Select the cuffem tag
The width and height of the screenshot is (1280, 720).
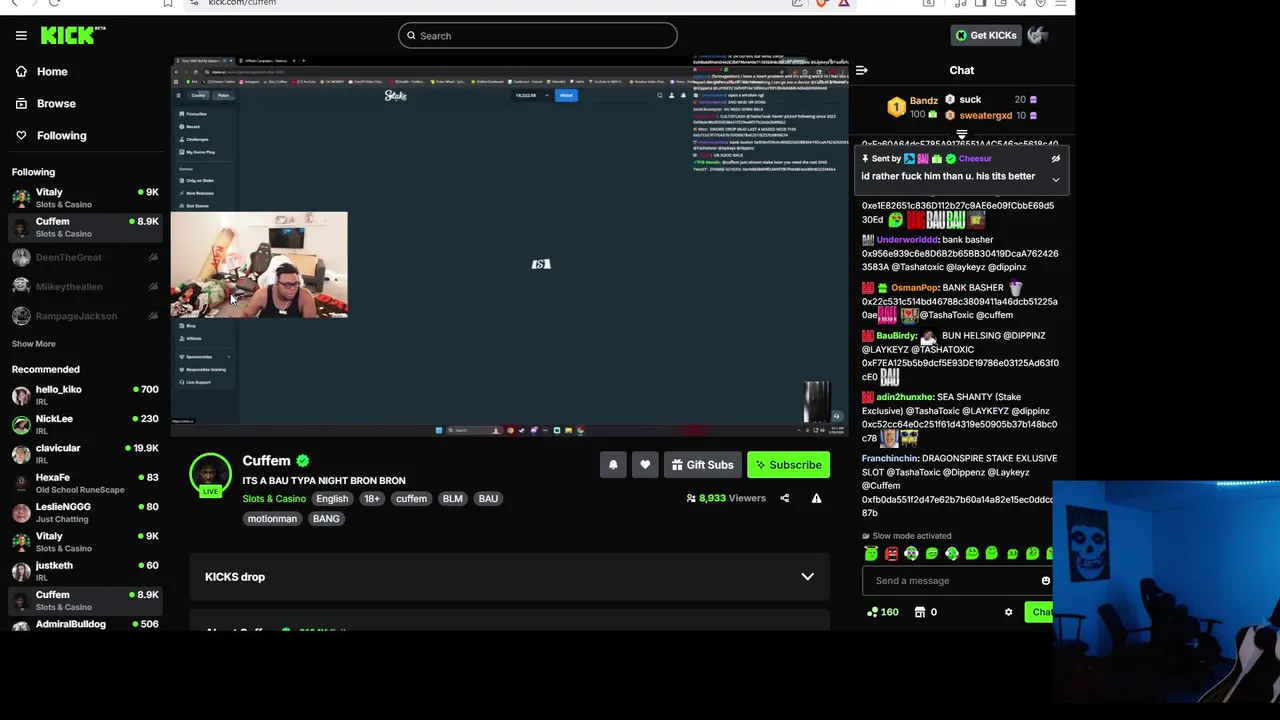[x=411, y=499]
